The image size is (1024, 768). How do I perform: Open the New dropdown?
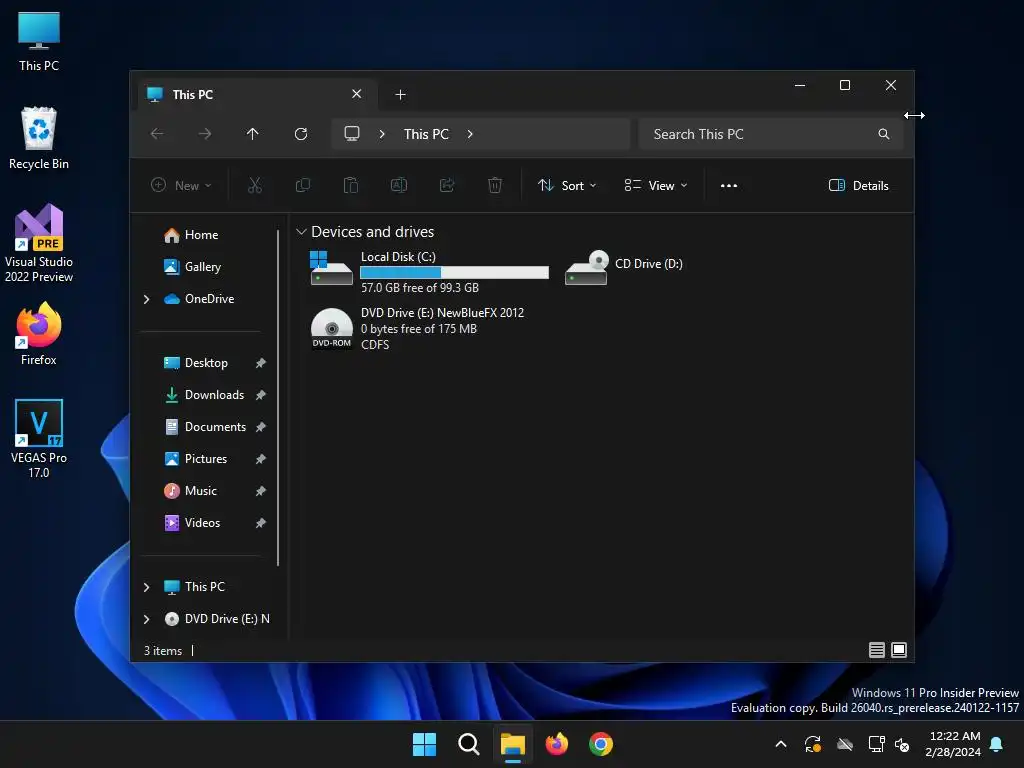[x=181, y=185]
